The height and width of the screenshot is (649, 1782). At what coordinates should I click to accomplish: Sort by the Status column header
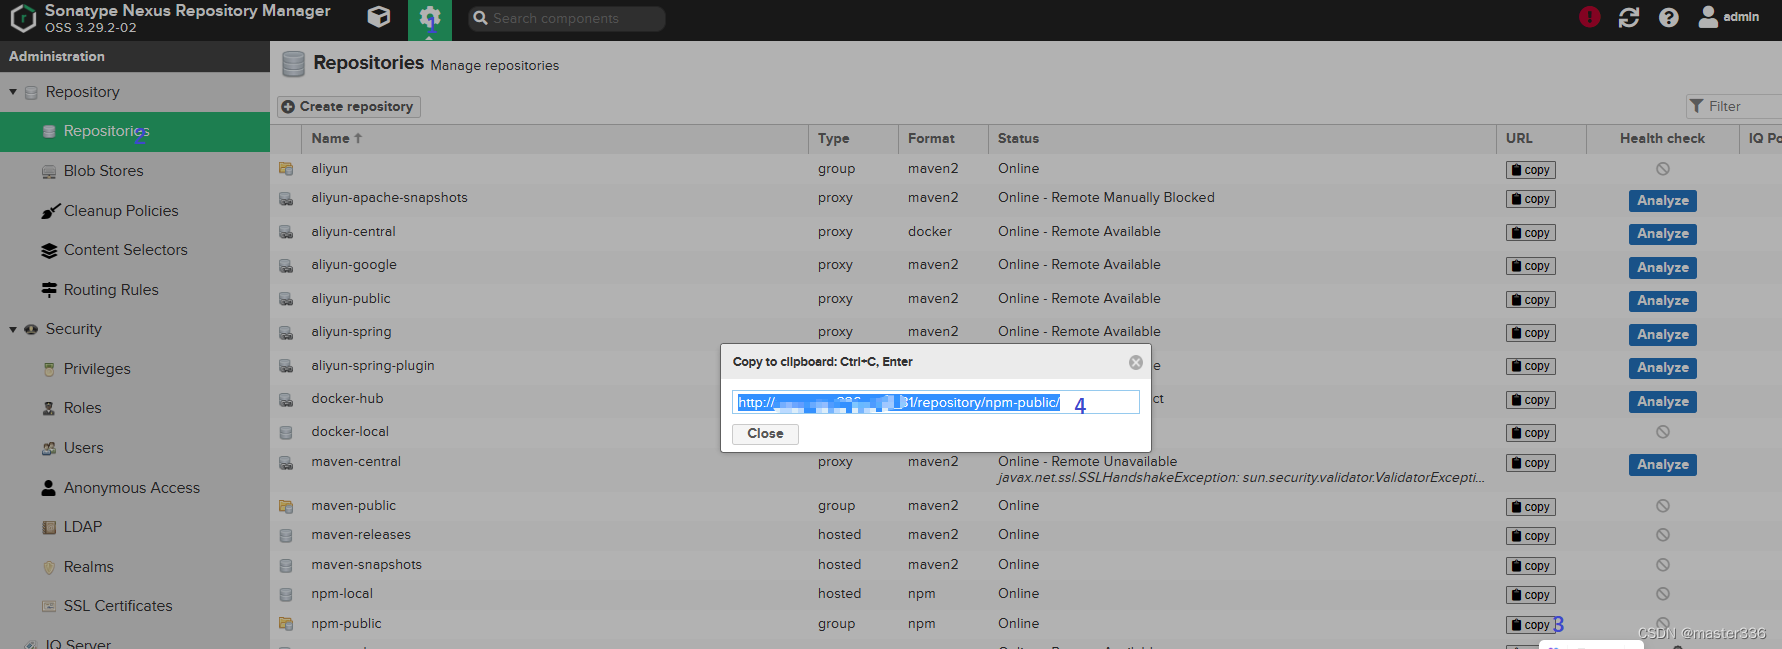[x=1242, y=138]
